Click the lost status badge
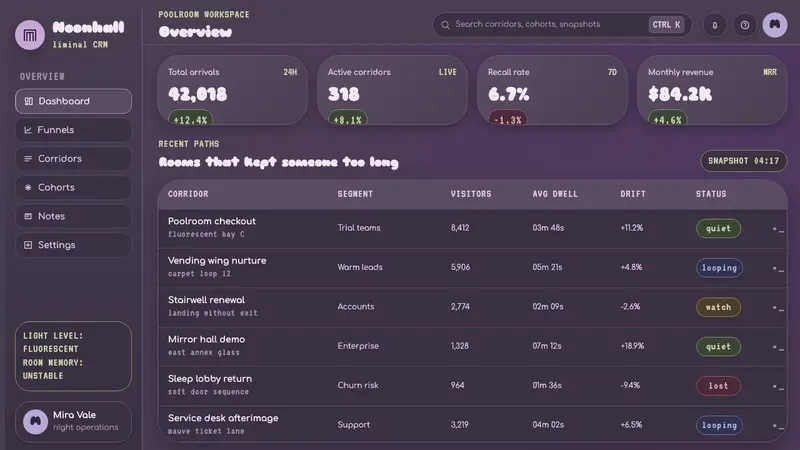This screenshot has height=450, width=800. click(718, 386)
